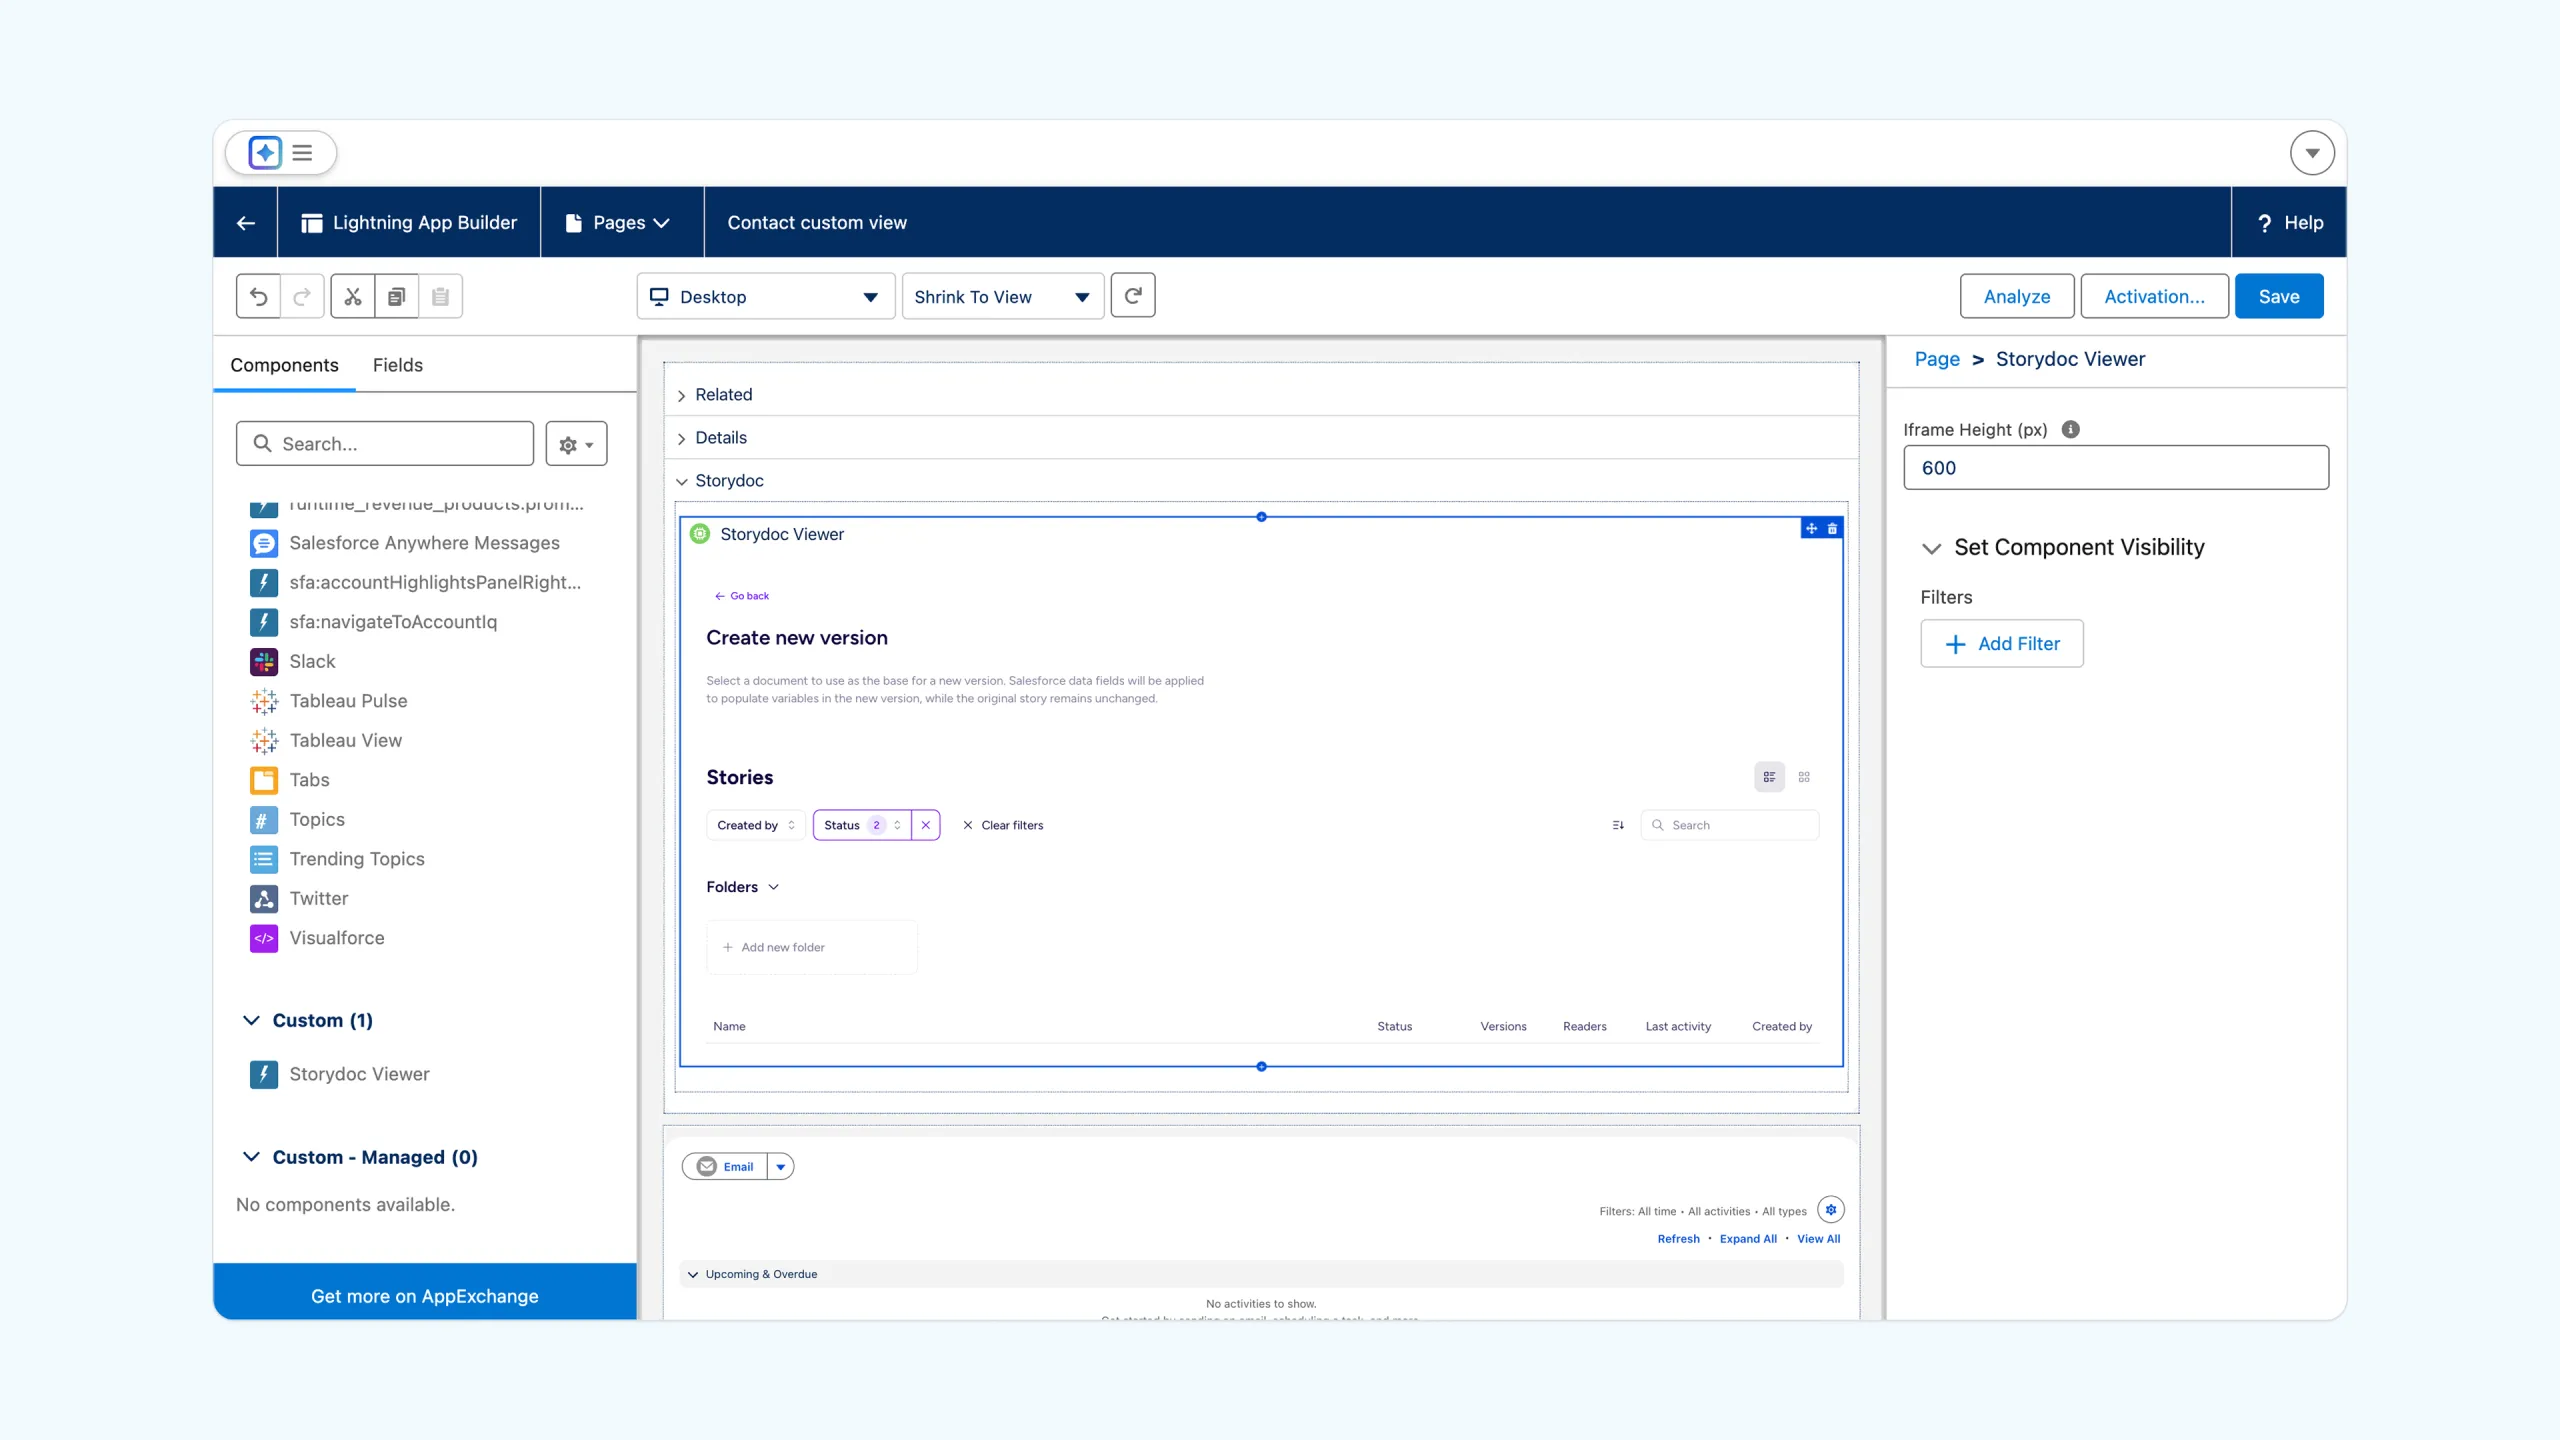Click the info icon beside Iframe Height
Image resolution: width=2560 pixels, height=1440 pixels.
pos(2071,429)
